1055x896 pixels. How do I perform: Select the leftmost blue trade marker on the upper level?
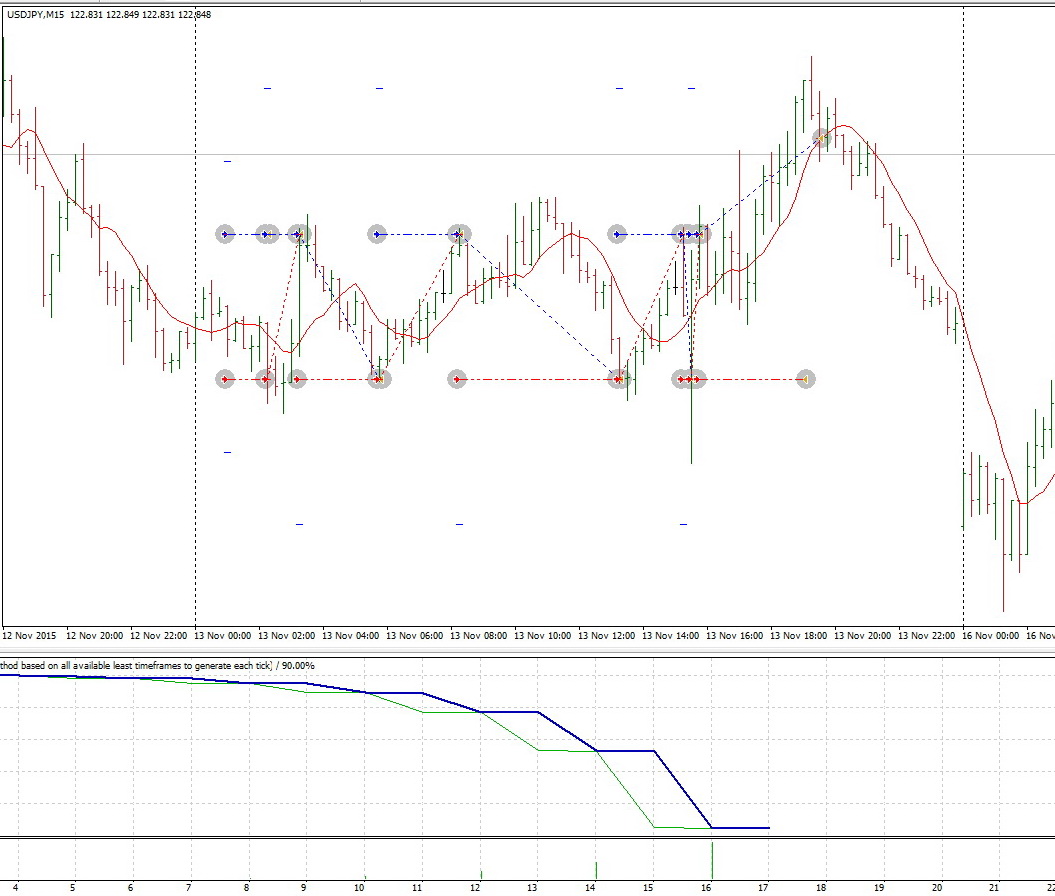(x=225, y=234)
